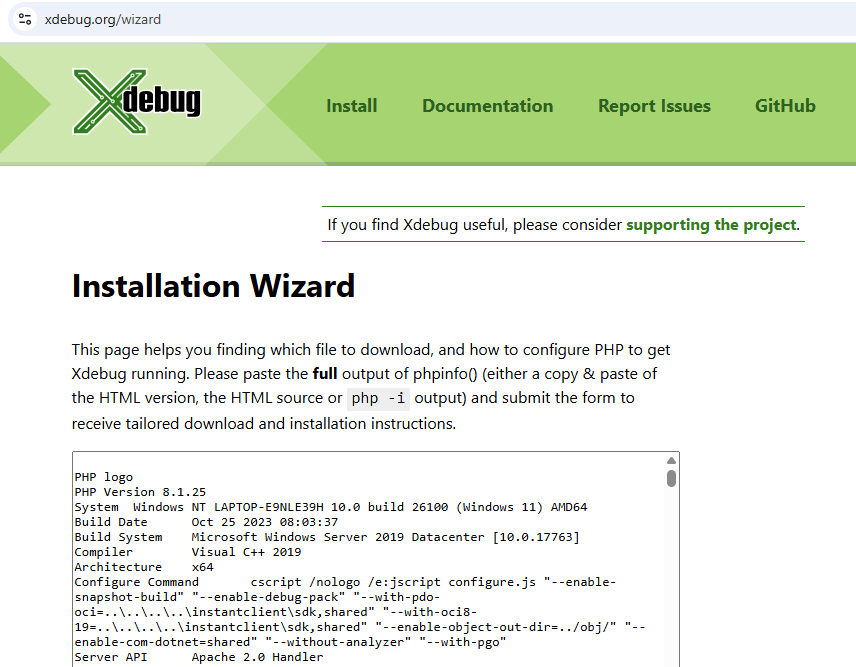Click the textarea scrollbar up arrow
This screenshot has width=856, height=667.
(x=671, y=461)
